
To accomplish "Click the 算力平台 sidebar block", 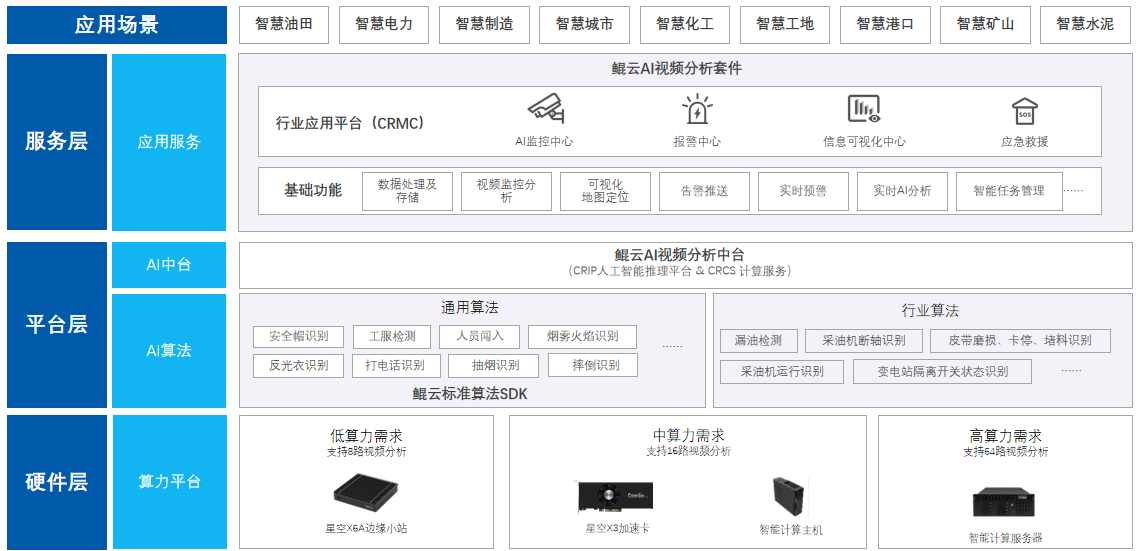I will [169, 482].
